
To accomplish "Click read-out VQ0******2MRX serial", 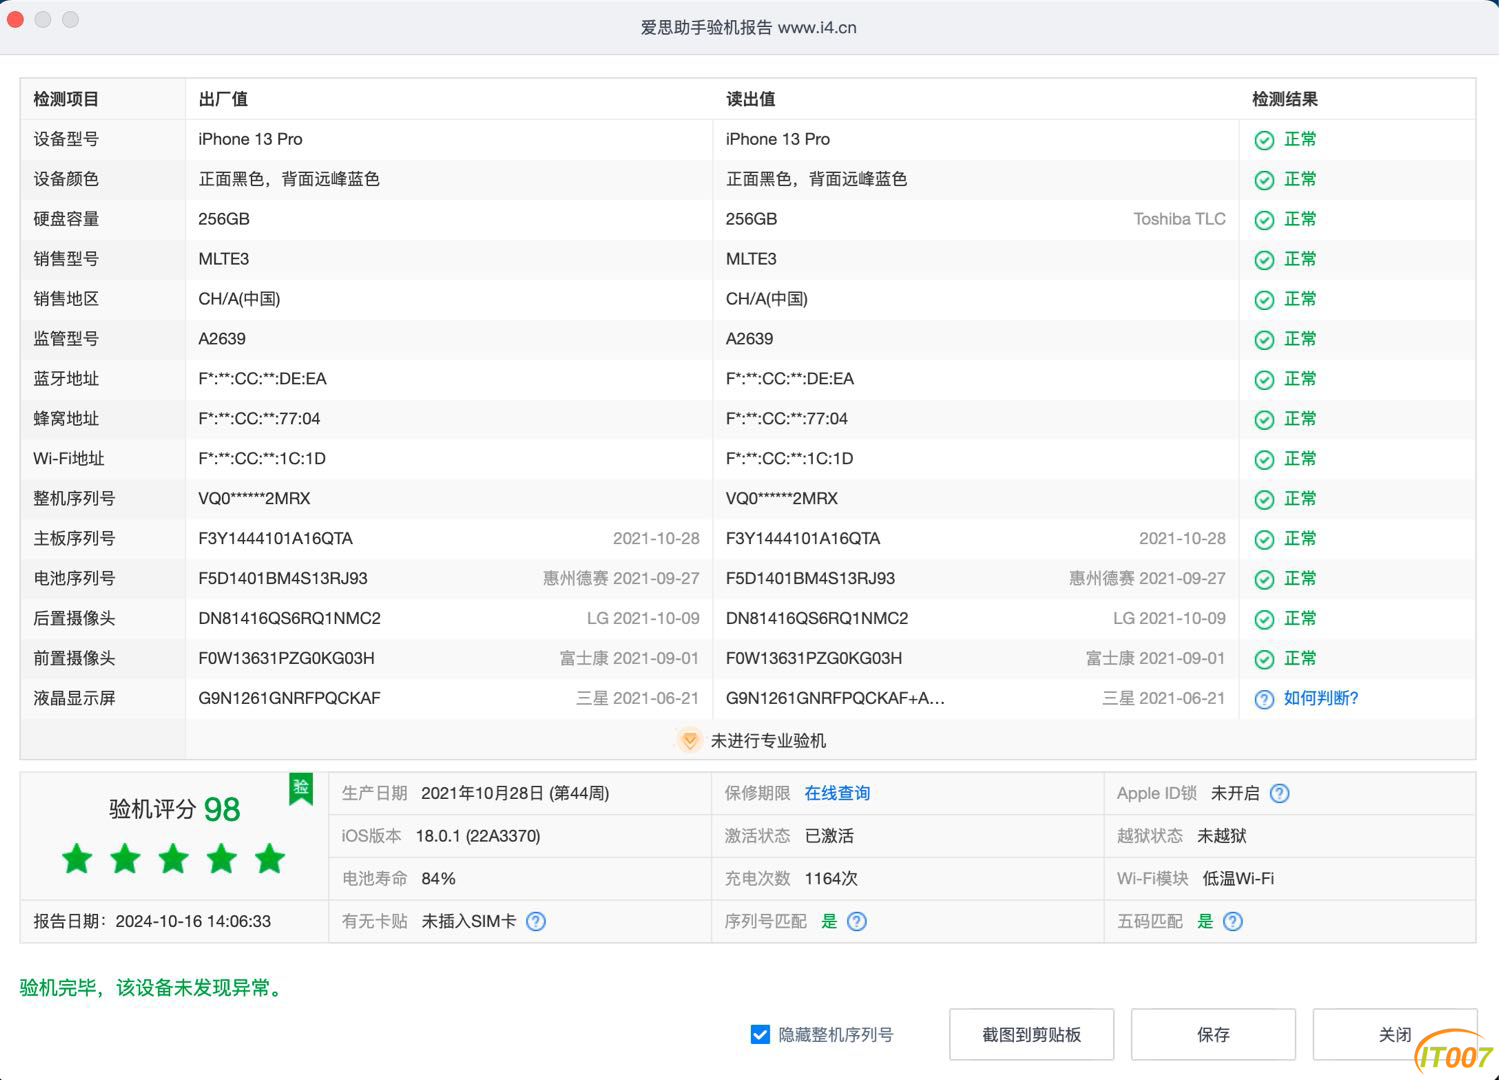I will 782,499.
